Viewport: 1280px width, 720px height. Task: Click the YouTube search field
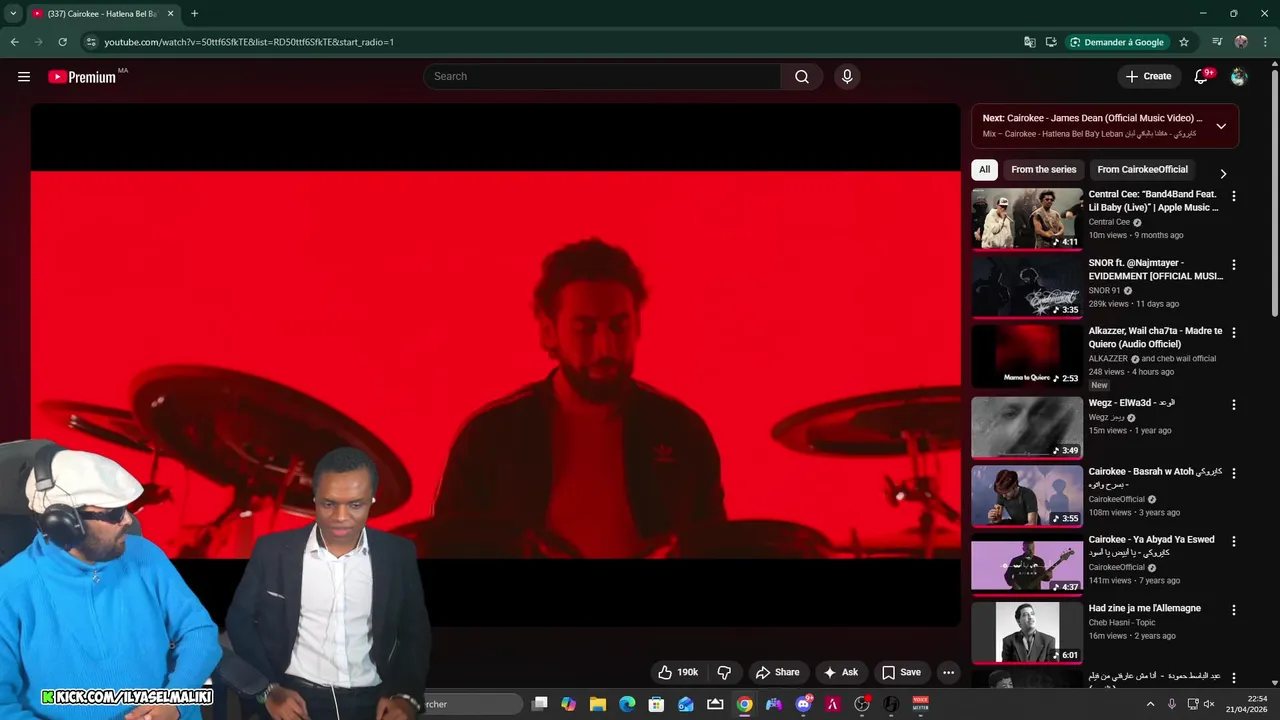point(602,77)
